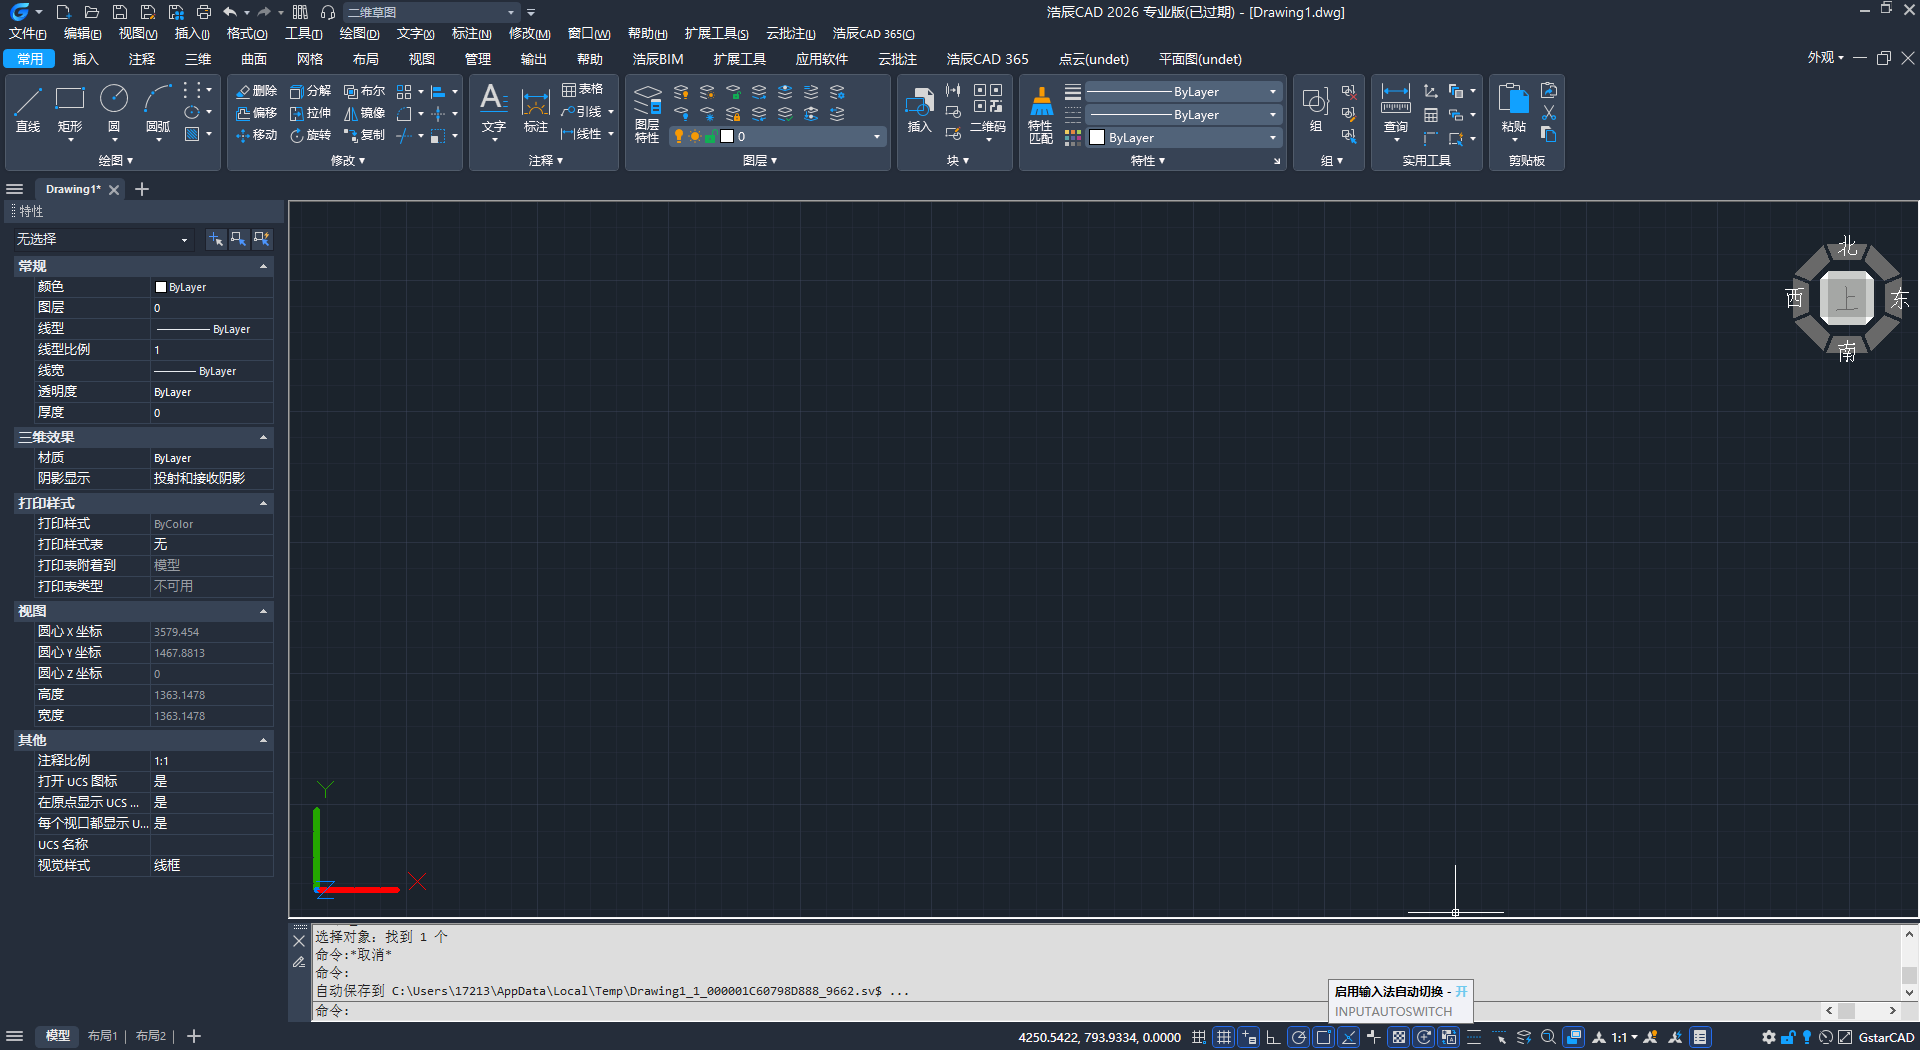
Task: Click the 移动 (Move) modify tool
Action: point(257,135)
